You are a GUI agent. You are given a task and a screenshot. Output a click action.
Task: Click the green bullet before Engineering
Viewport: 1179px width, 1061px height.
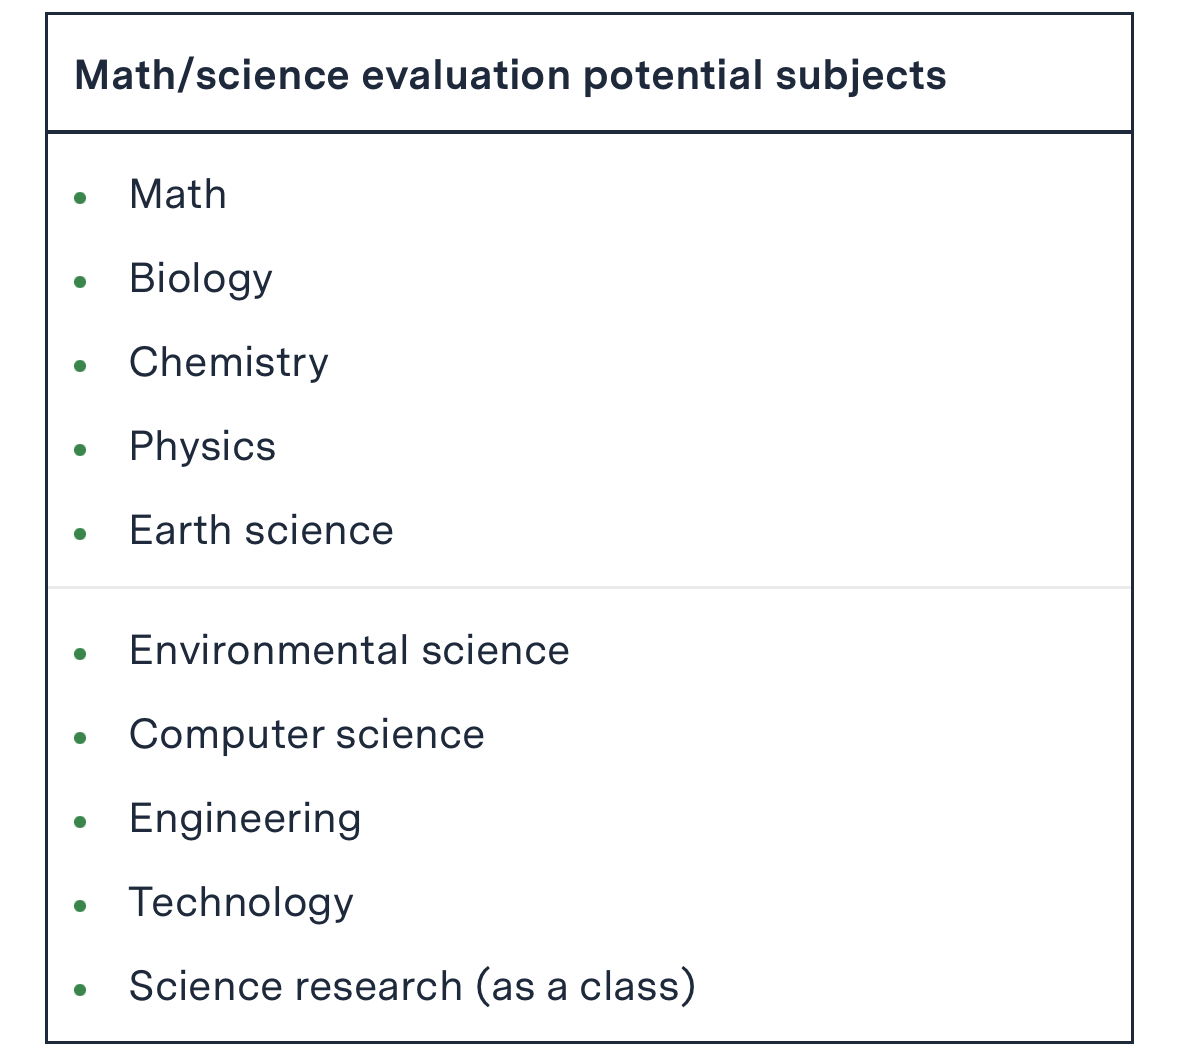coord(81,823)
